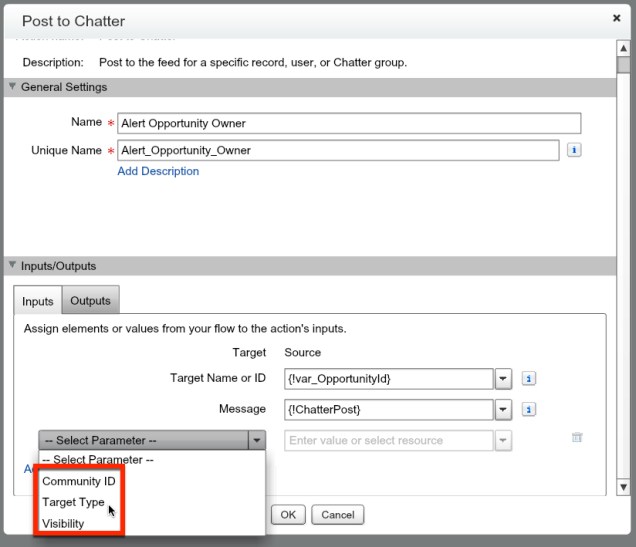Image resolution: width=636 pixels, height=547 pixels.
Task: Click the info icon for Message
Action: pos(528,409)
